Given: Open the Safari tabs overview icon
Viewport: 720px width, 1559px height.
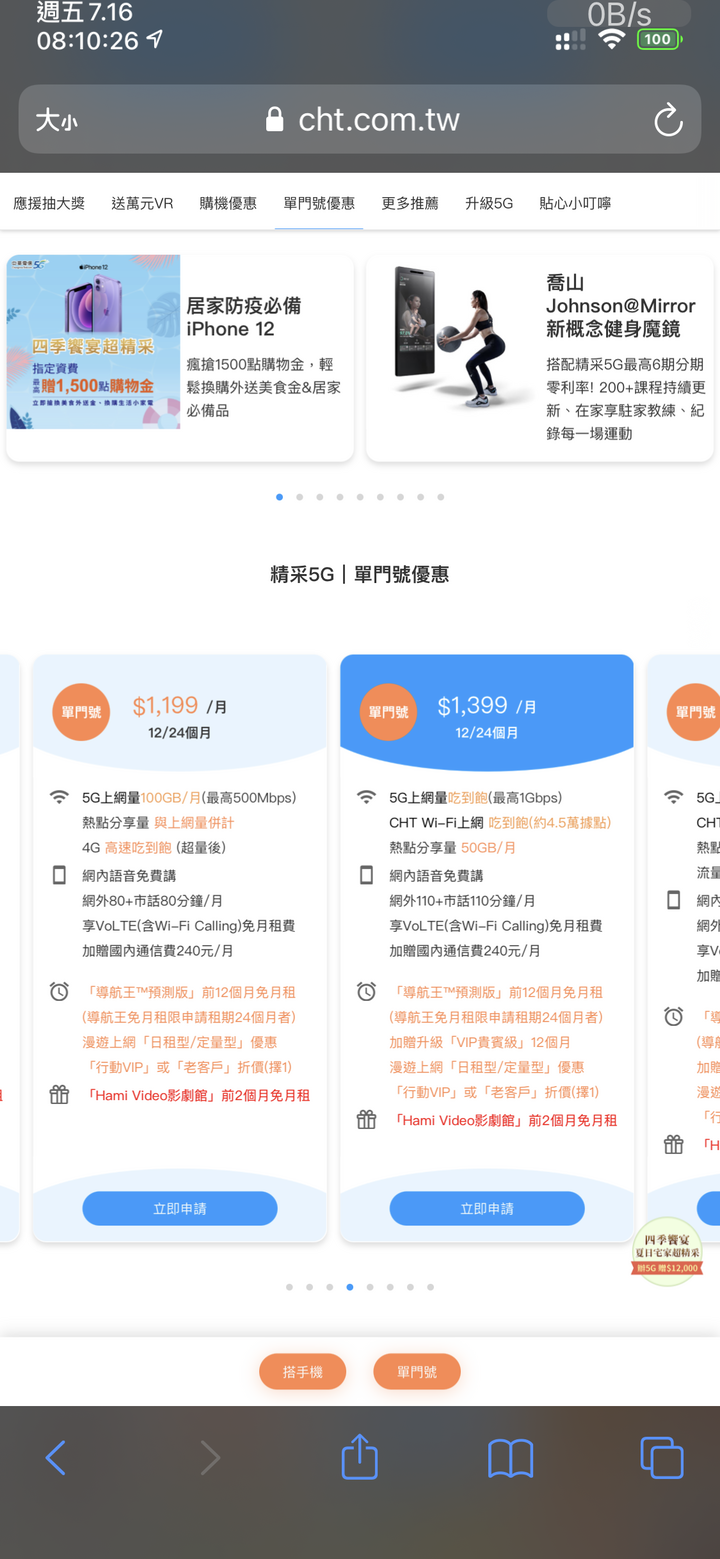Looking at the screenshot, I should click(x=662, y=1457).
